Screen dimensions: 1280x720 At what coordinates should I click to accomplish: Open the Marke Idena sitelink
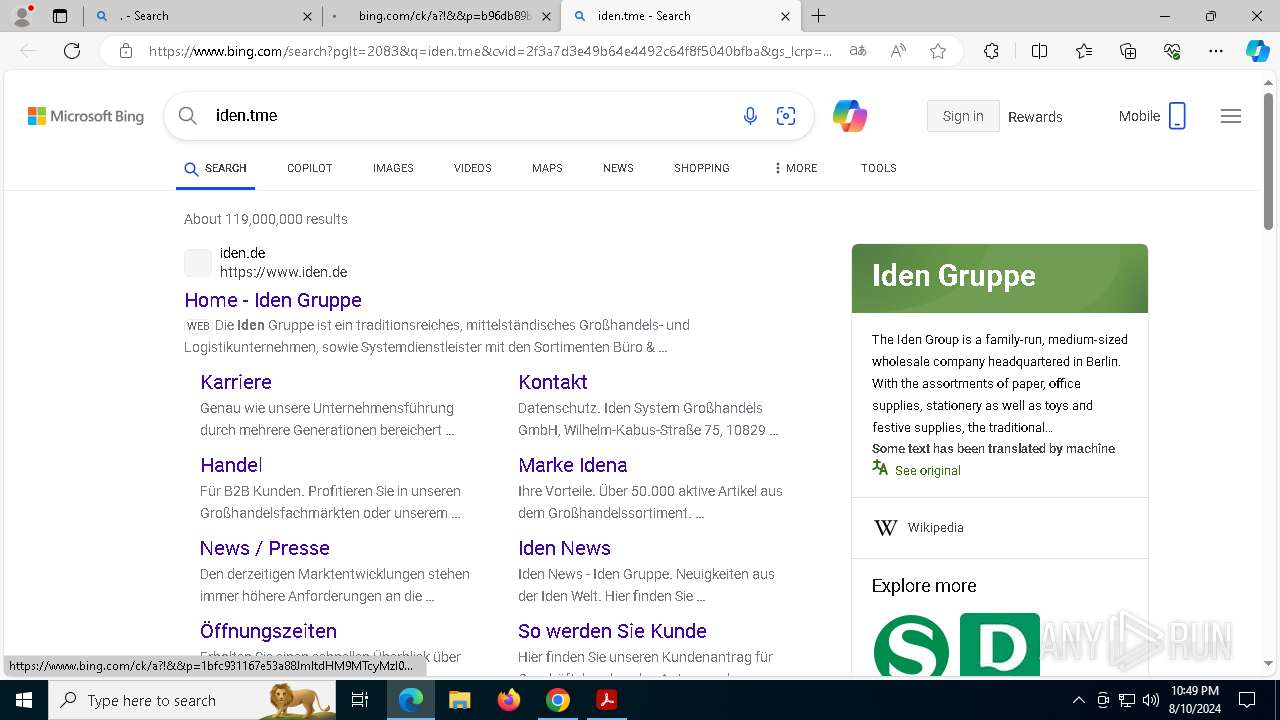[573, 465]
